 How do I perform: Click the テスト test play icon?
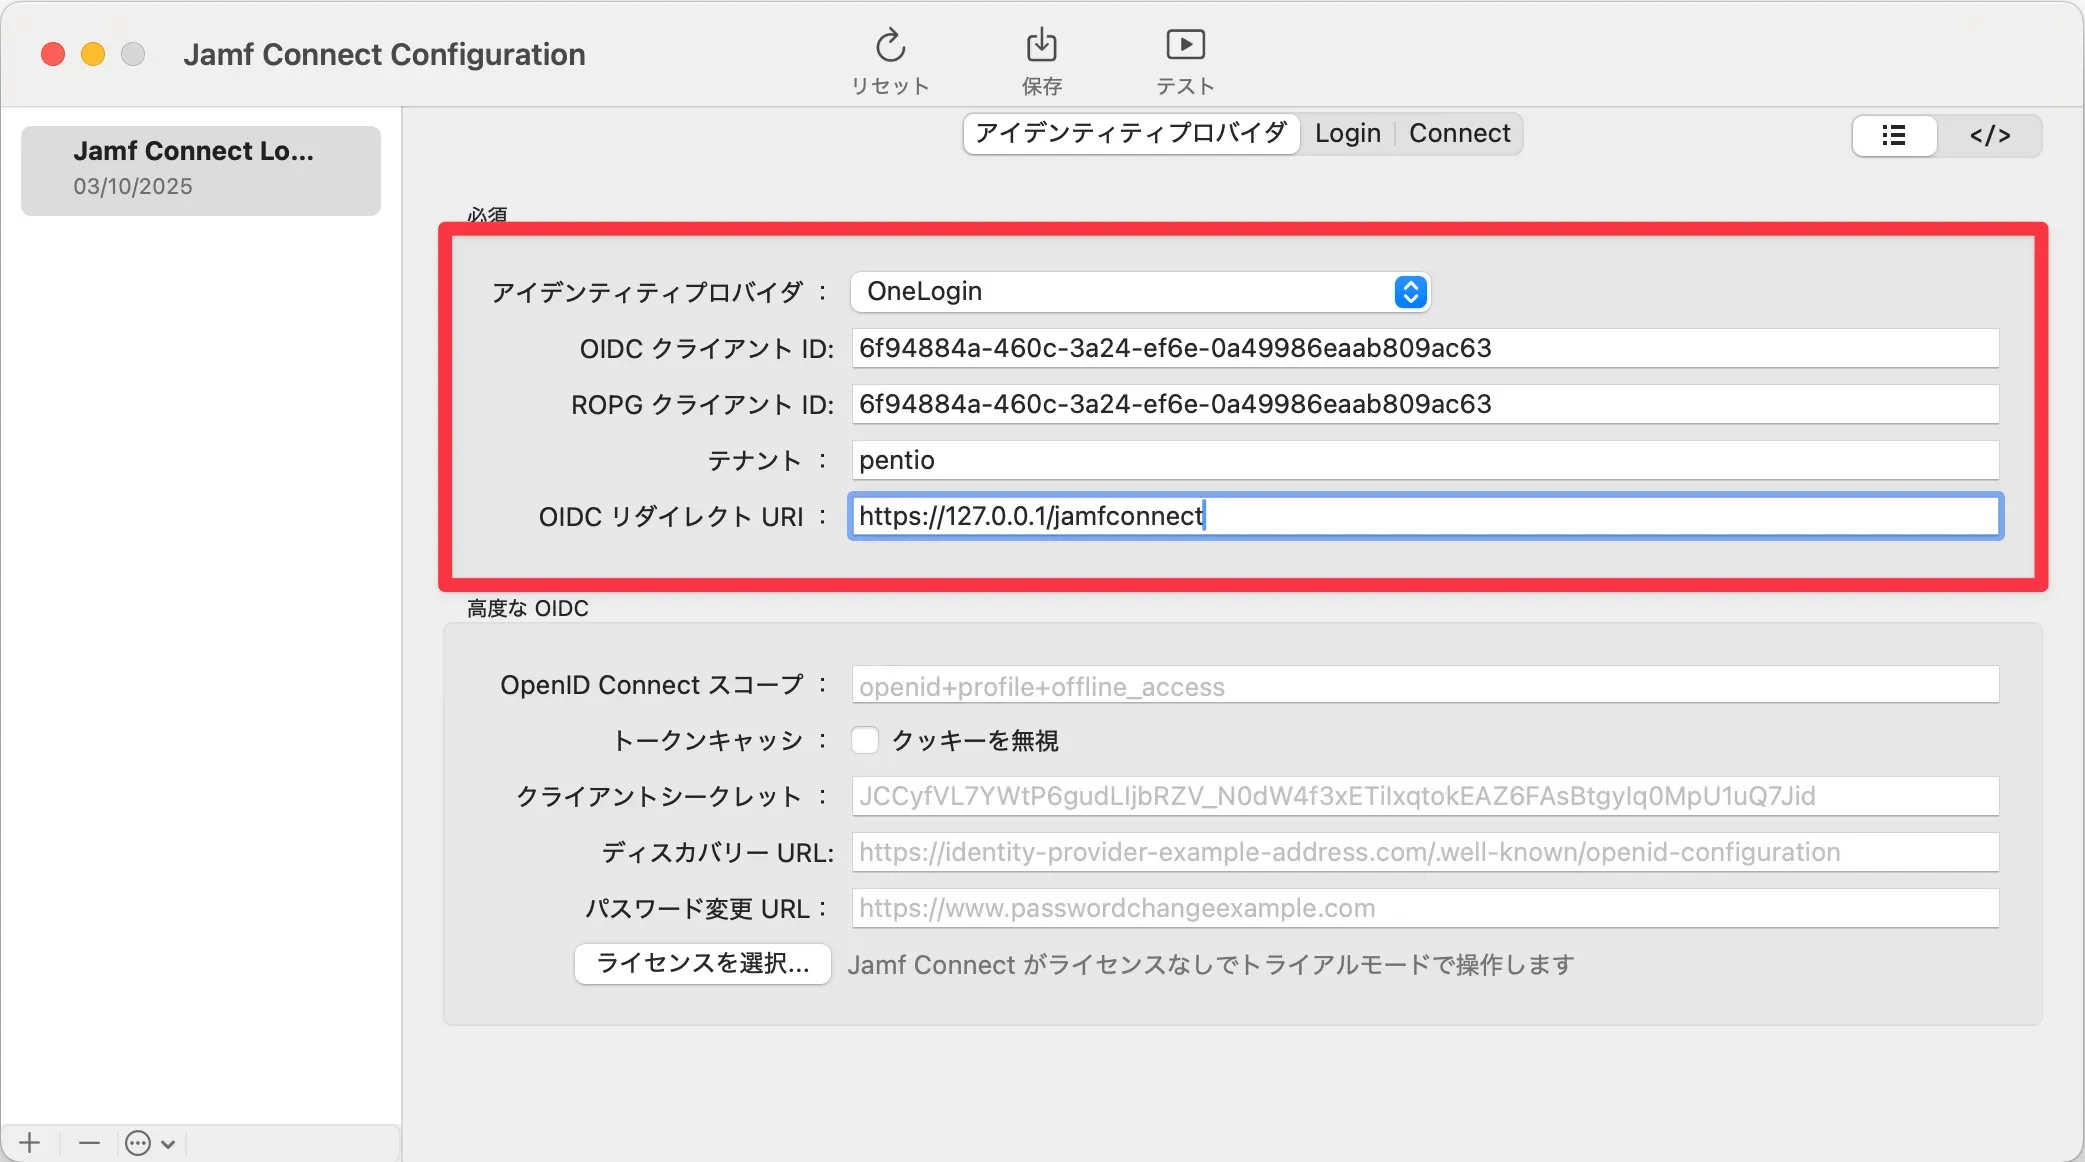[x=1185, y=47]
